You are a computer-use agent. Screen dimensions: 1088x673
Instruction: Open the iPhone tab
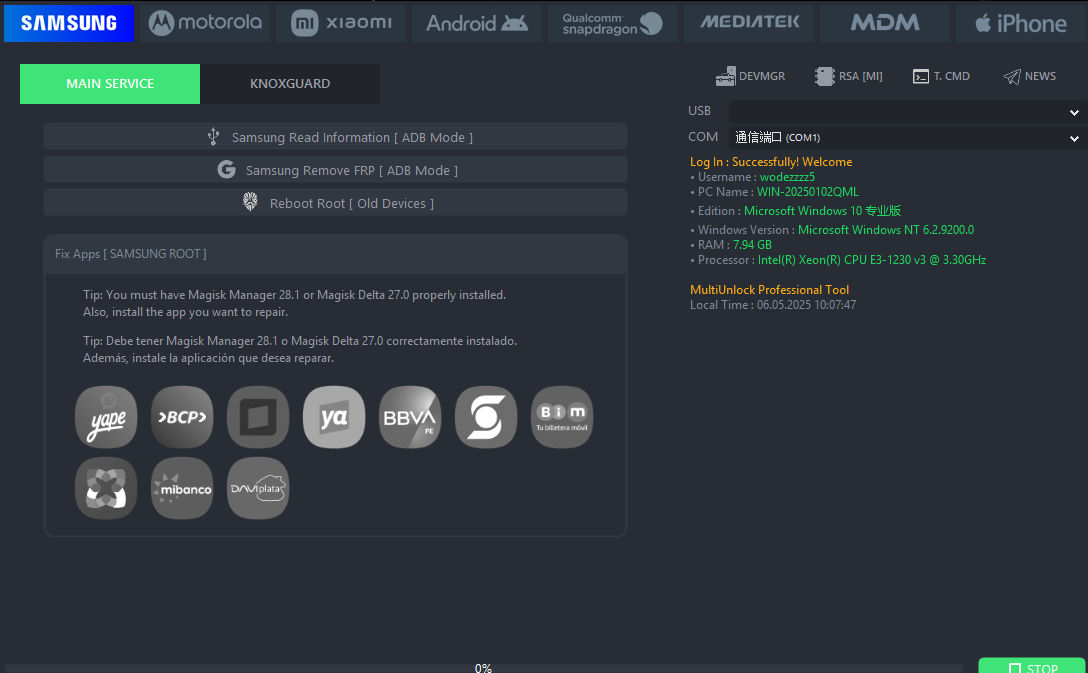coord(1021,23)
